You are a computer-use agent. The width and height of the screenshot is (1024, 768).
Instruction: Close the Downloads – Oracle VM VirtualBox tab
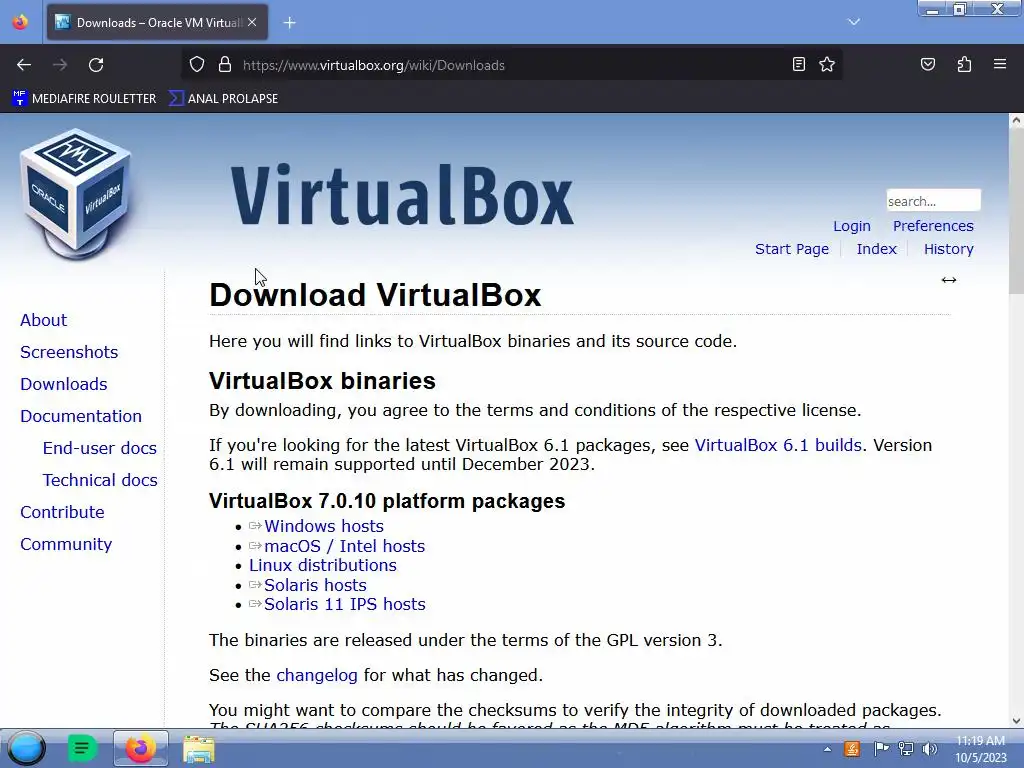tap(252, 22)
